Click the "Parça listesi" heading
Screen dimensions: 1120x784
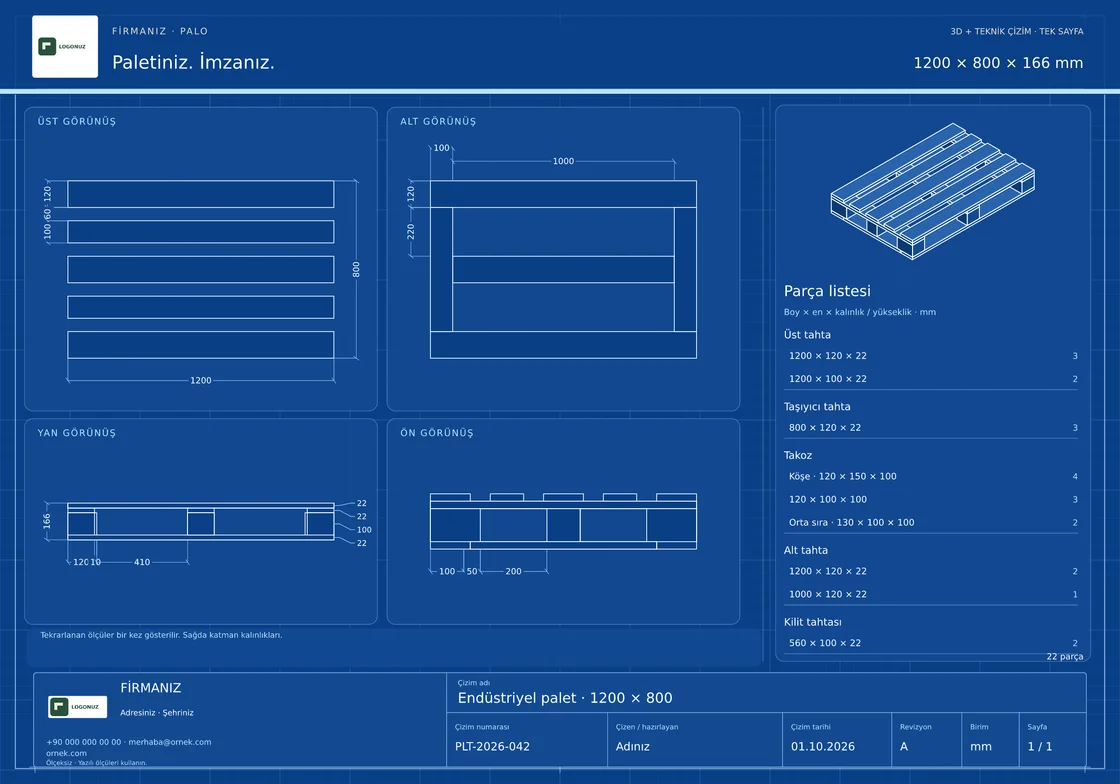(827, 291)
